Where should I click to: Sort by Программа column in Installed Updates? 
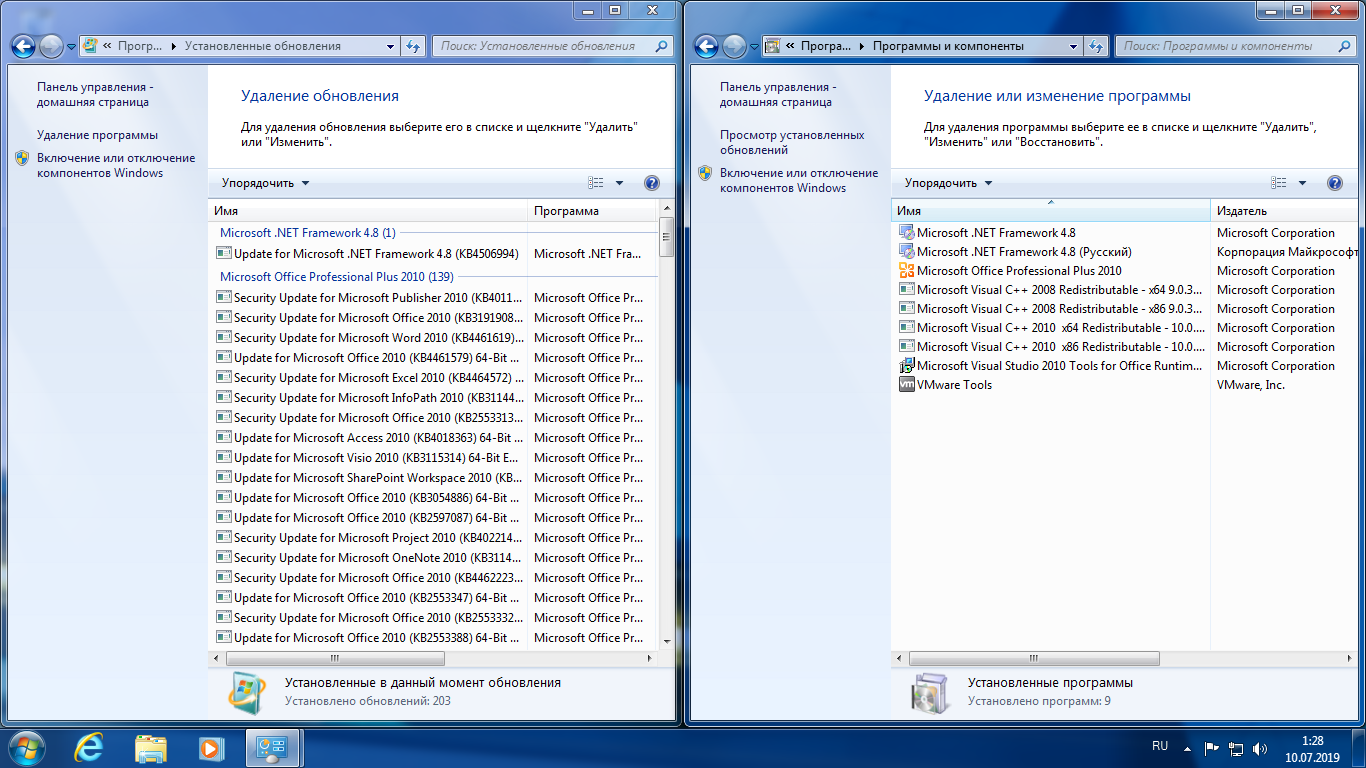(x=592, y=211)
